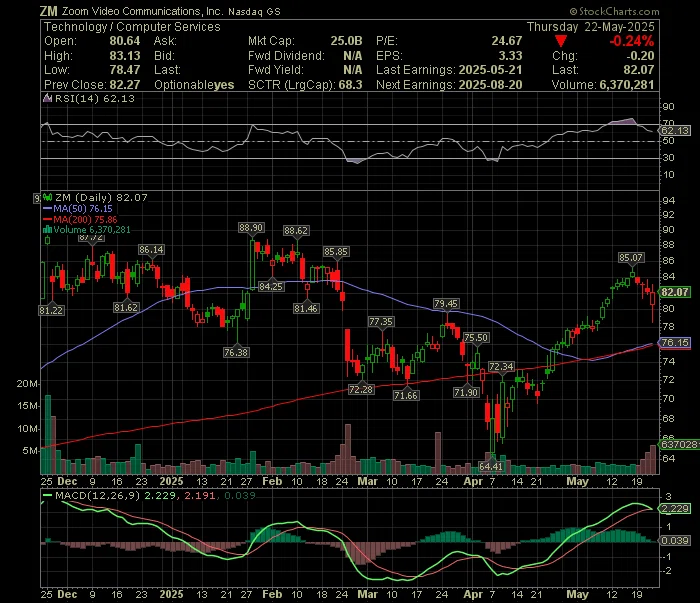Click the 76.15 moving average axis tag

[675, 343]
